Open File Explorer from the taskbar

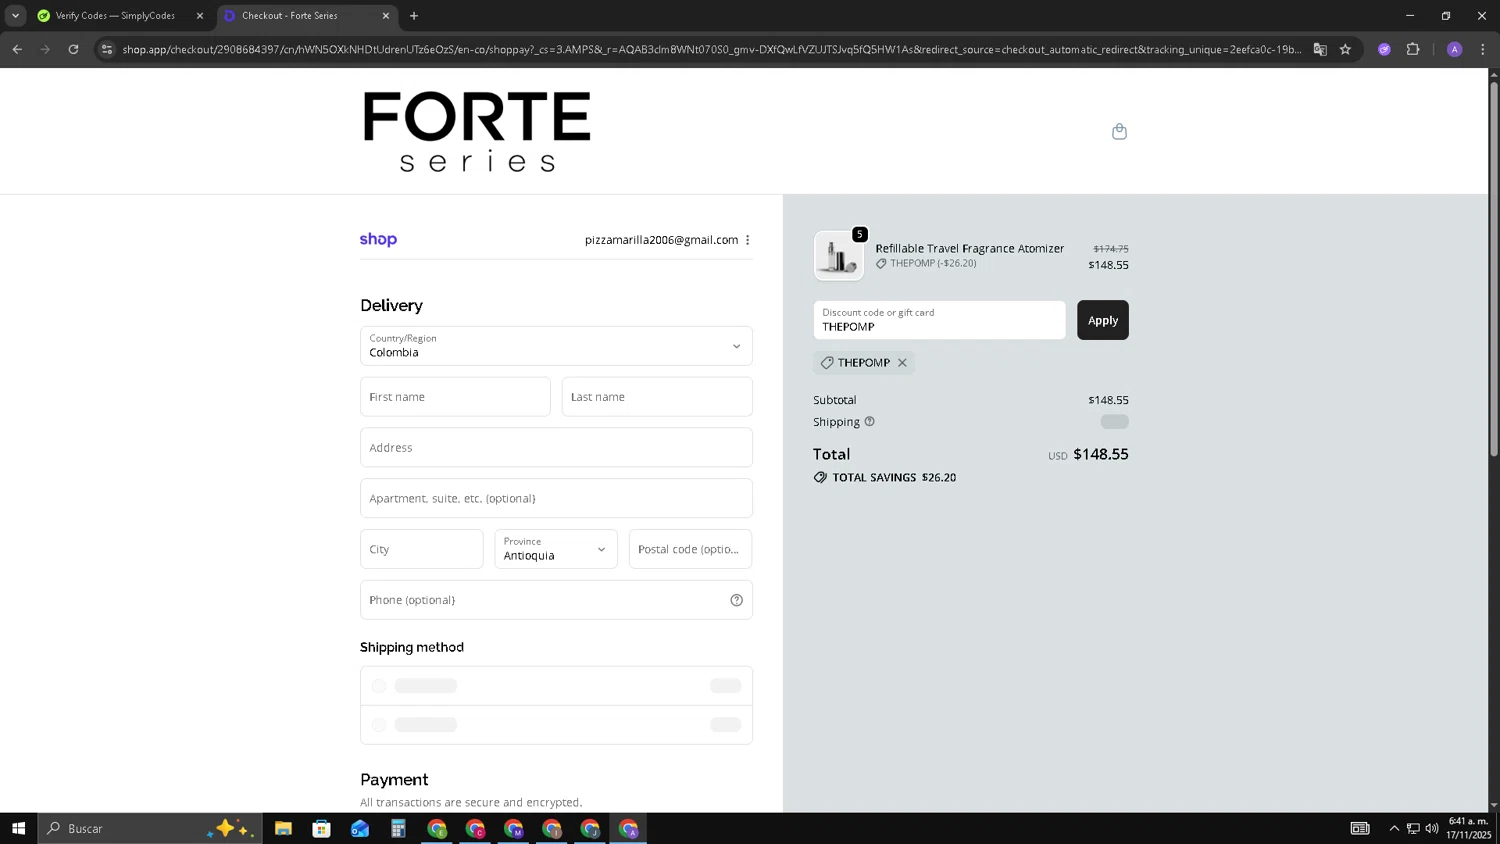(283, 828)
